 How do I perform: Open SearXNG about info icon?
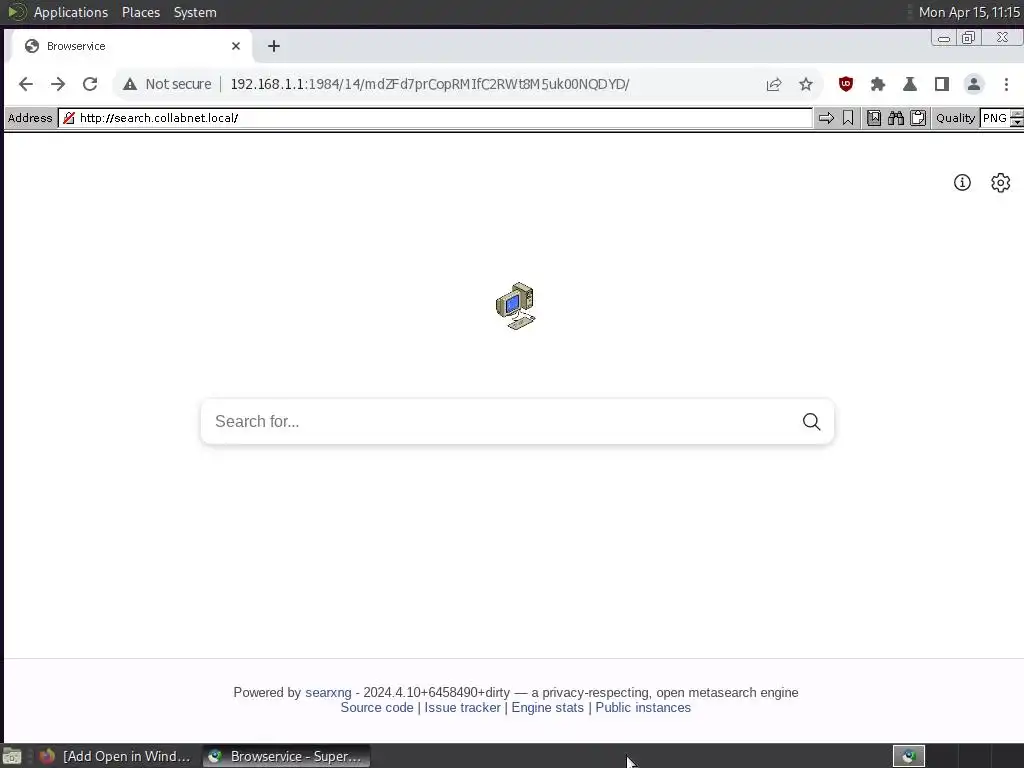click(962, 183)
